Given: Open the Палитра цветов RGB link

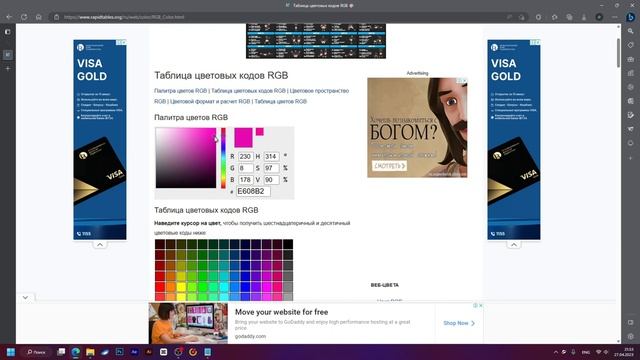Looking at the screenshot, I should 180,91.
